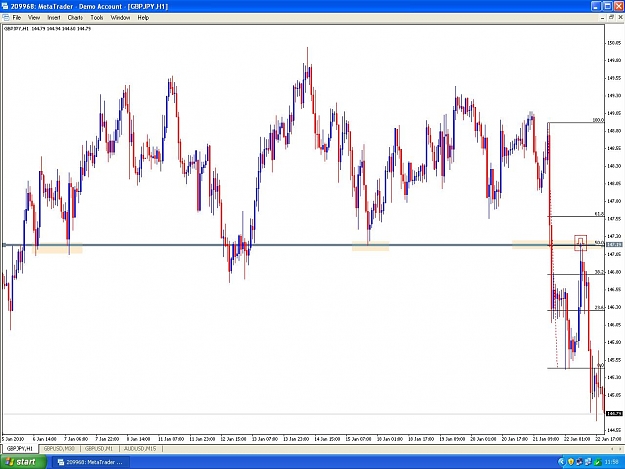Viewport: 625px width, 469px height.
Task: Click the Fibonacci 23.6 level label
Action: [x=599, y=307]
